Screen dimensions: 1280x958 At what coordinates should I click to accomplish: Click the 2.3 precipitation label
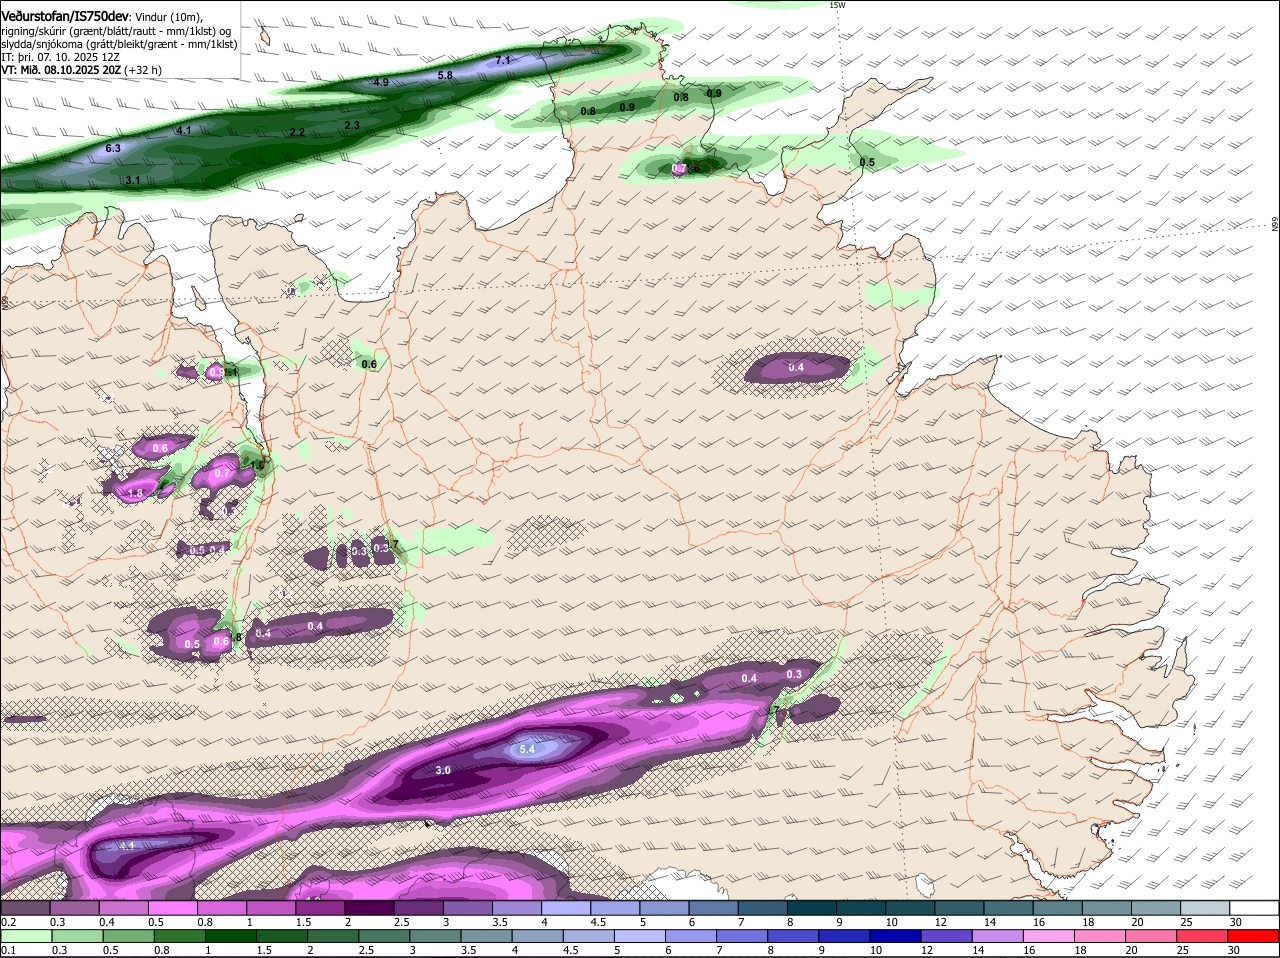click(352, 125)
